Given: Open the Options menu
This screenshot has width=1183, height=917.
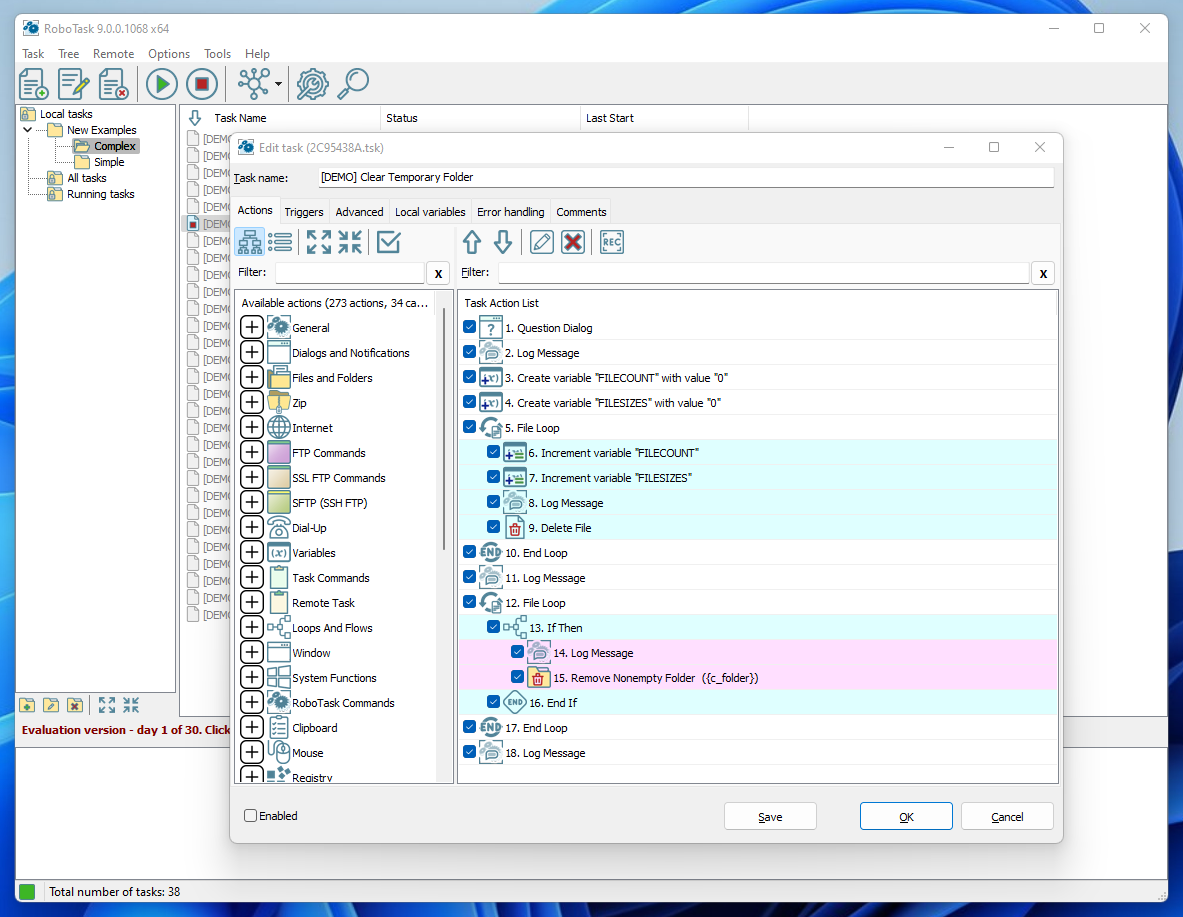Looking at the screenshot, I should tap(169, 54).
